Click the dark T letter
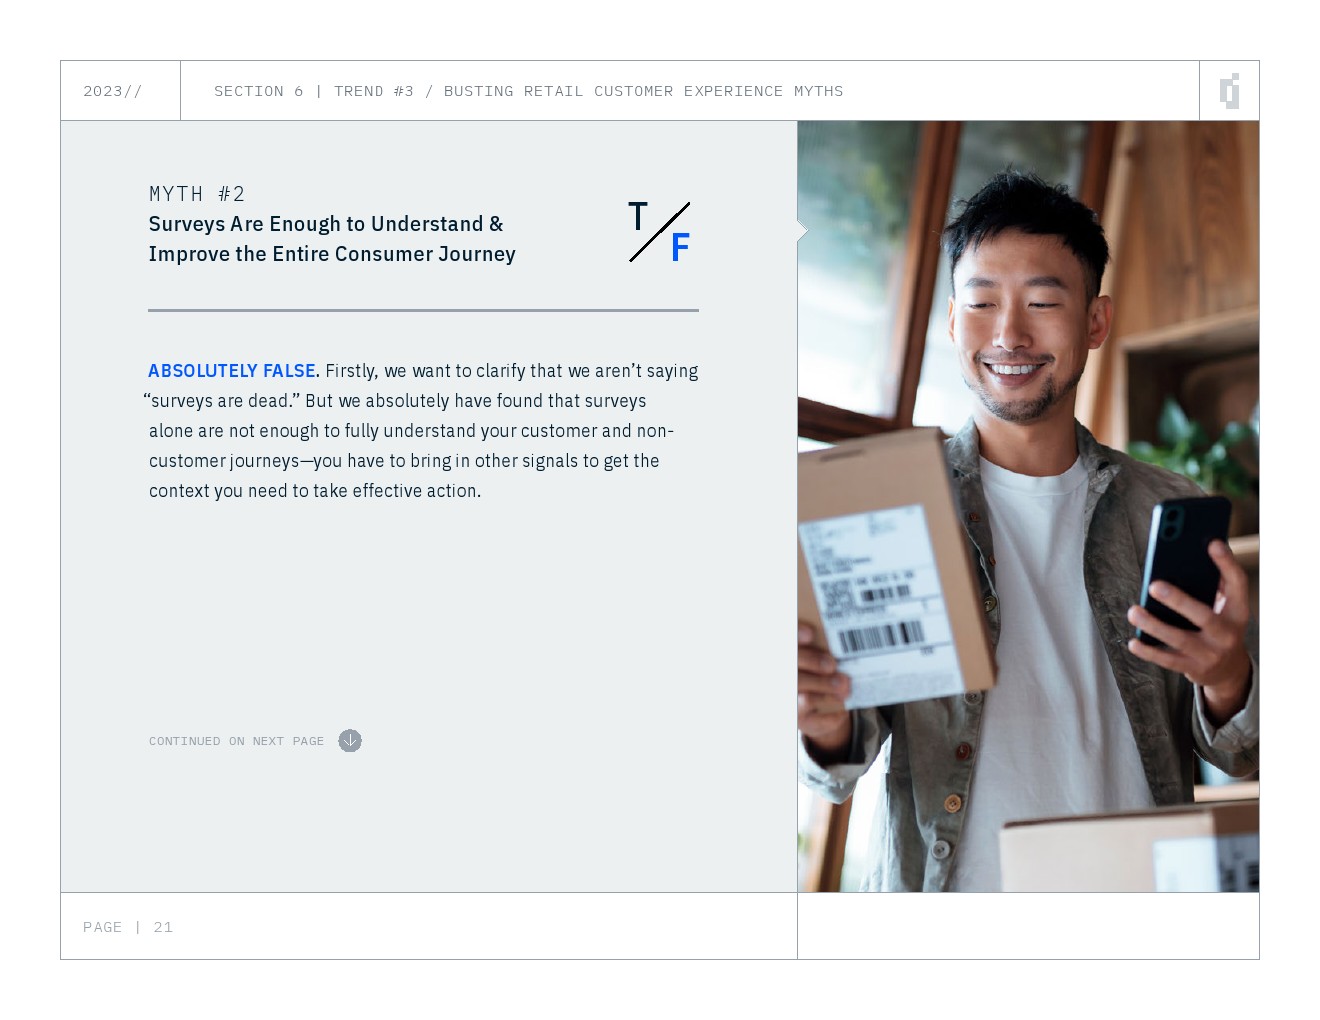This screenshot has width=1320, height=1020. [638, 216]
